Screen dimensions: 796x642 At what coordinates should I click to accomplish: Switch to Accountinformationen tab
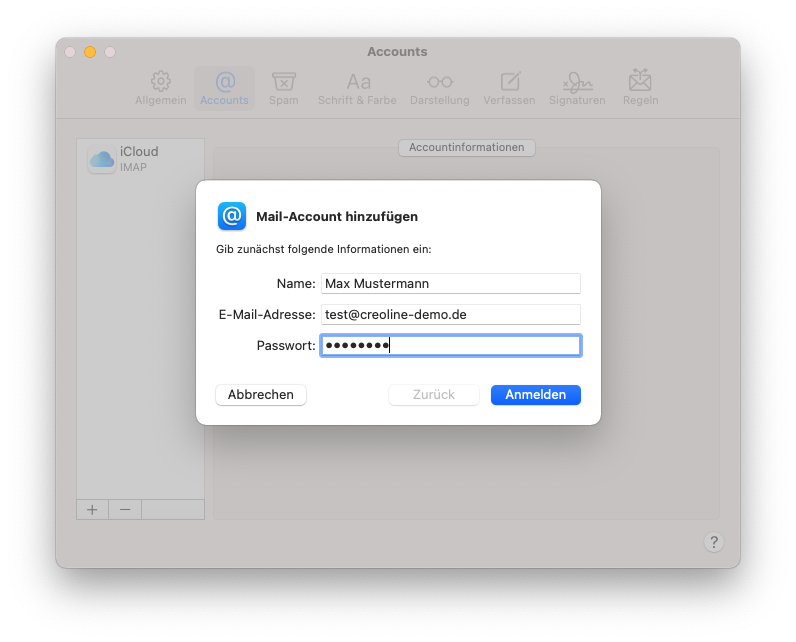pyautogui.click(x=467, y=148)
